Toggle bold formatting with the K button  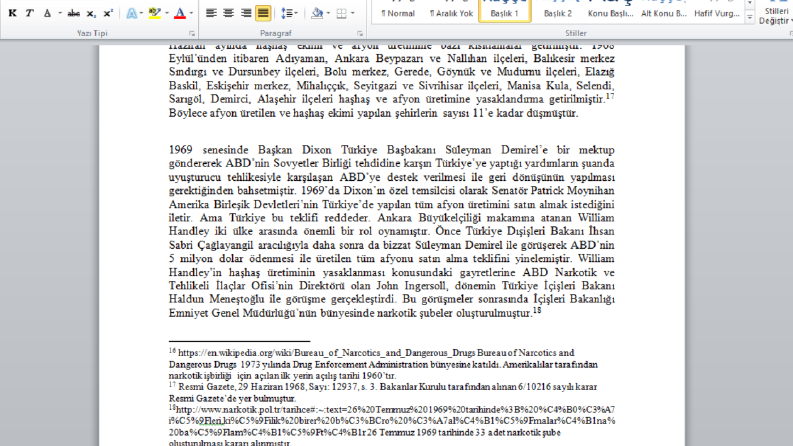click(12, 13)
